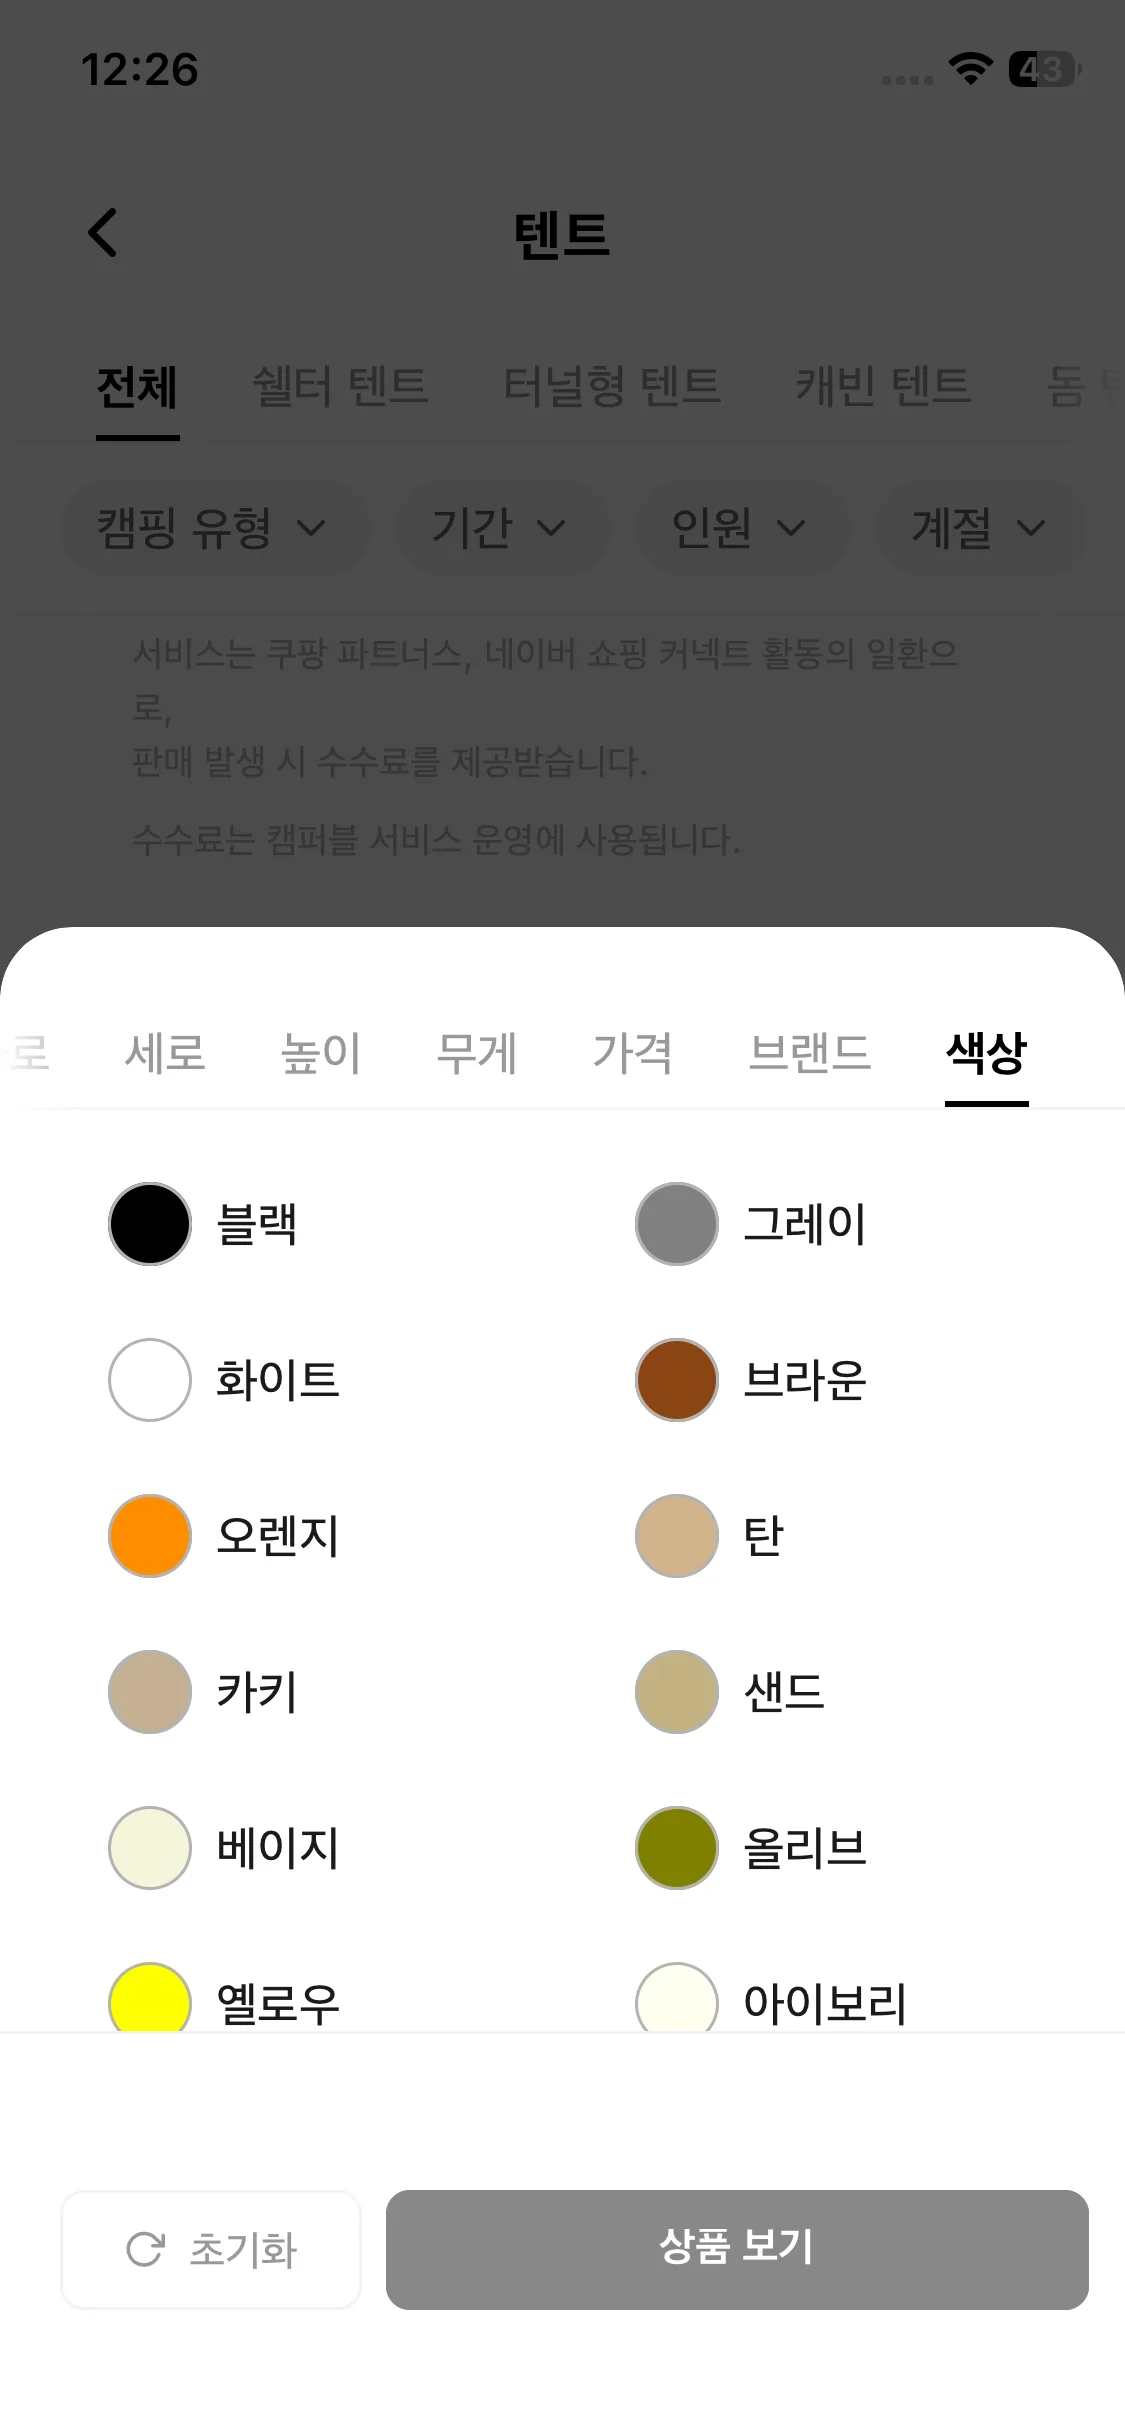The image size is (1125, 2436).
Task: Open the 가격 filter tab
Action: (632, 1053)
